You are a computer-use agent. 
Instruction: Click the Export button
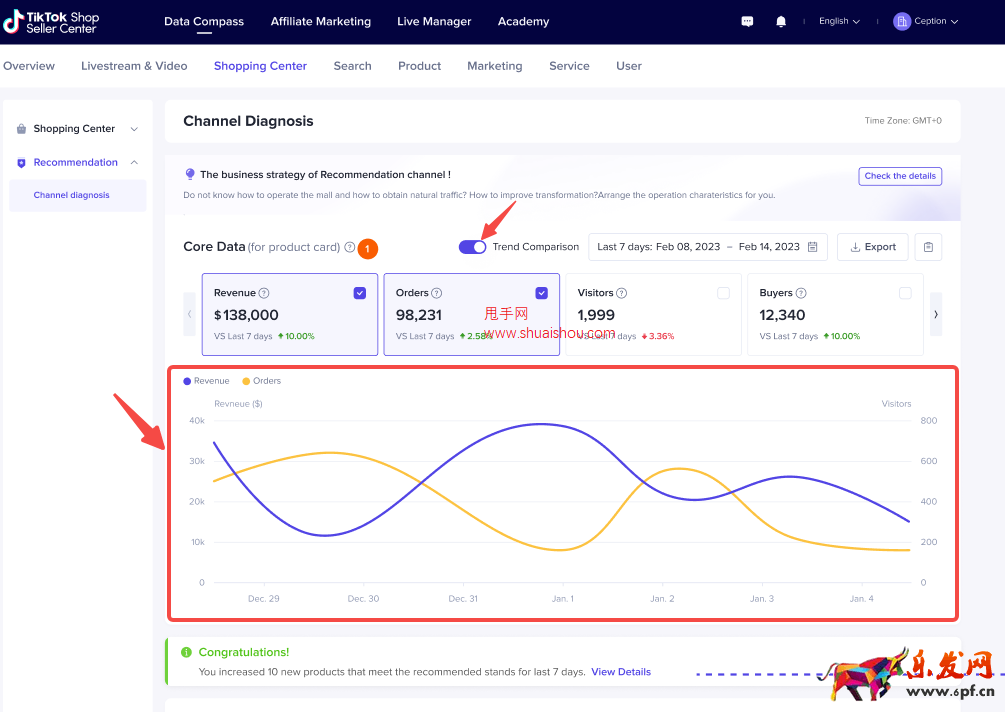(x=872, y=247)
